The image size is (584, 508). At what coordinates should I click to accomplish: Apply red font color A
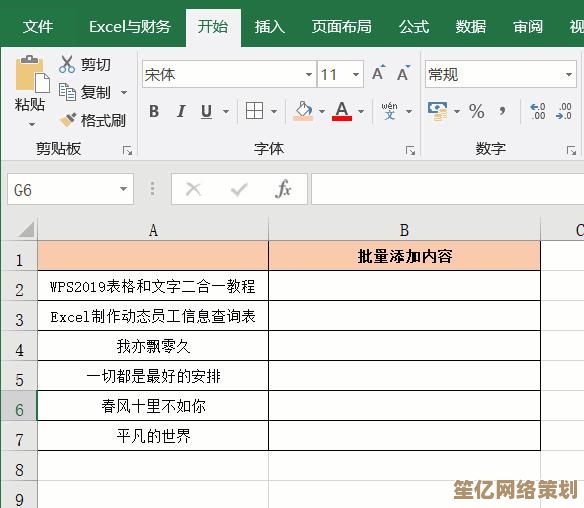[x=342, y=111]
